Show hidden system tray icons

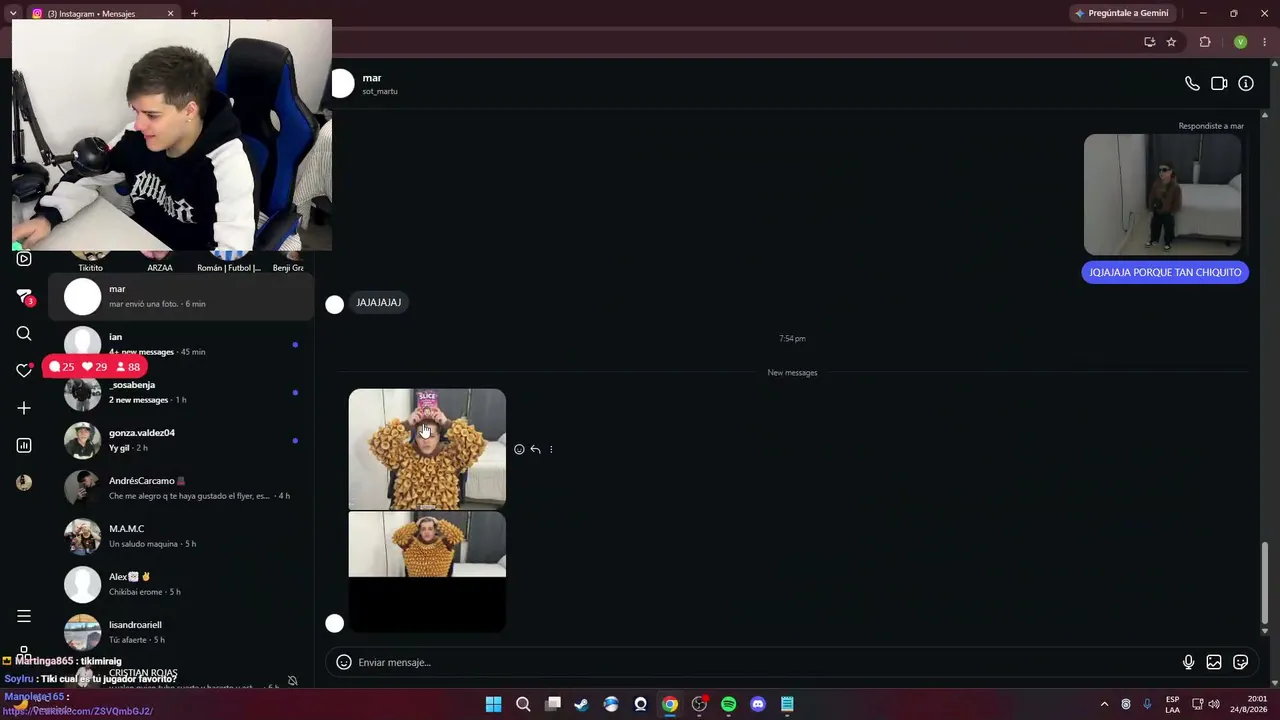click(x=1104, y=704)
